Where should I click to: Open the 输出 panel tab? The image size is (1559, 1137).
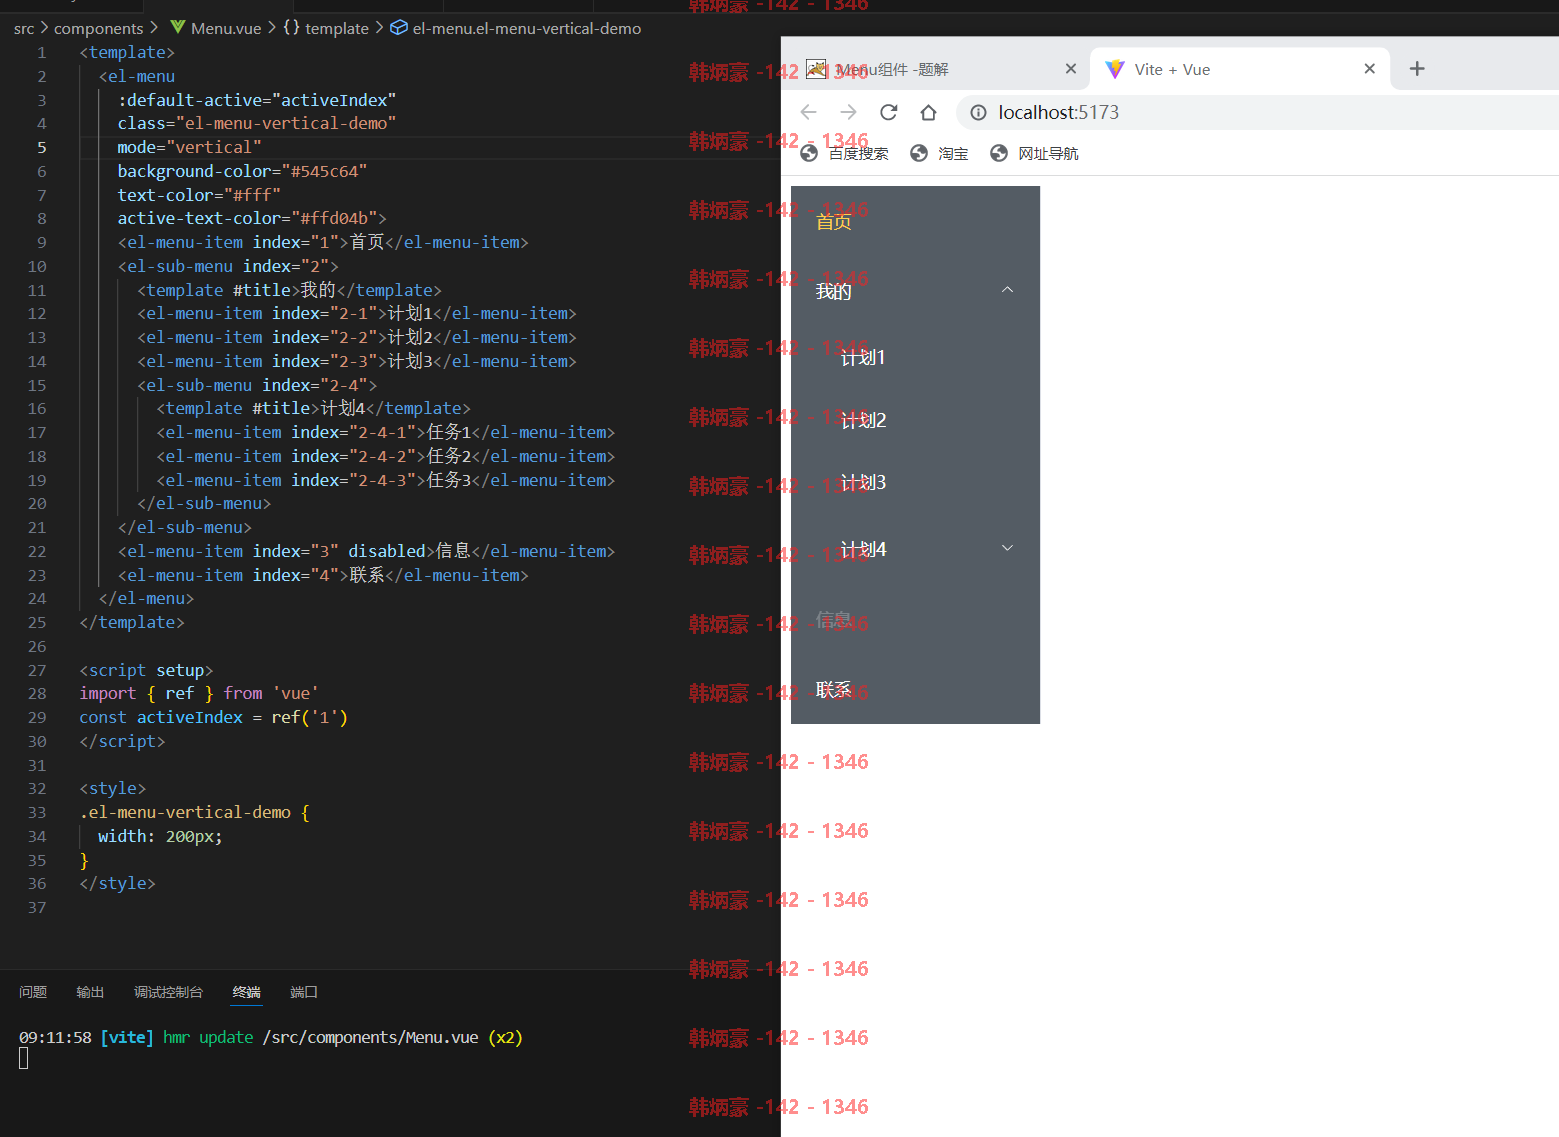pos(90,992)
